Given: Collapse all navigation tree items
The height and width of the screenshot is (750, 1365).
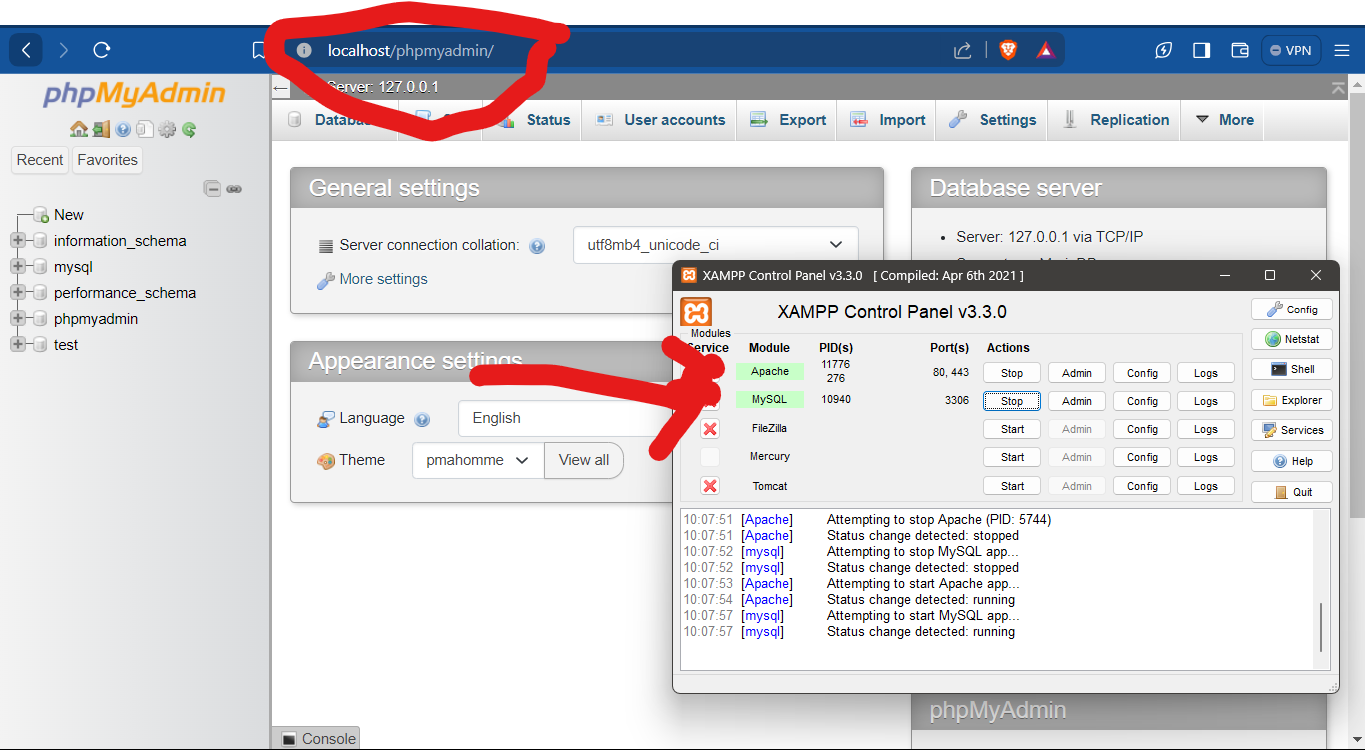Looking at the screenshot, I should tap(212, 188).
